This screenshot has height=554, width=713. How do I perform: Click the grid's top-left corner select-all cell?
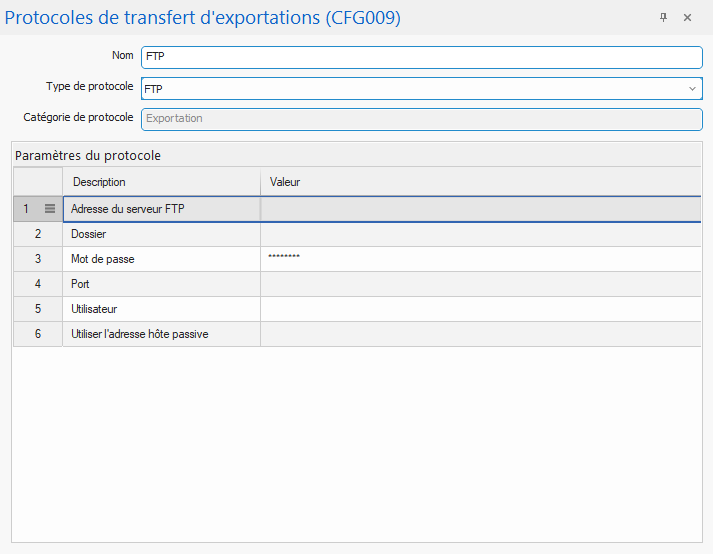(x=38, y=182)
